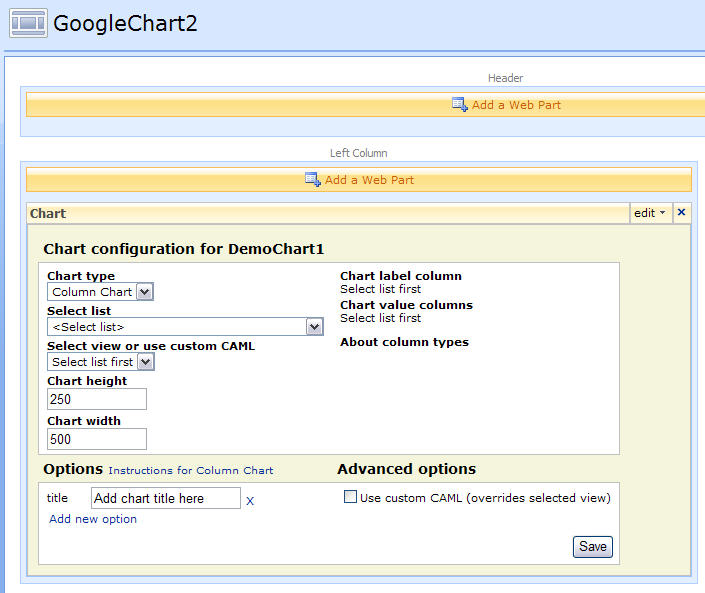Click the Chart height input field
This screenshot has width=705, height=593.
[x=97, y=399]
